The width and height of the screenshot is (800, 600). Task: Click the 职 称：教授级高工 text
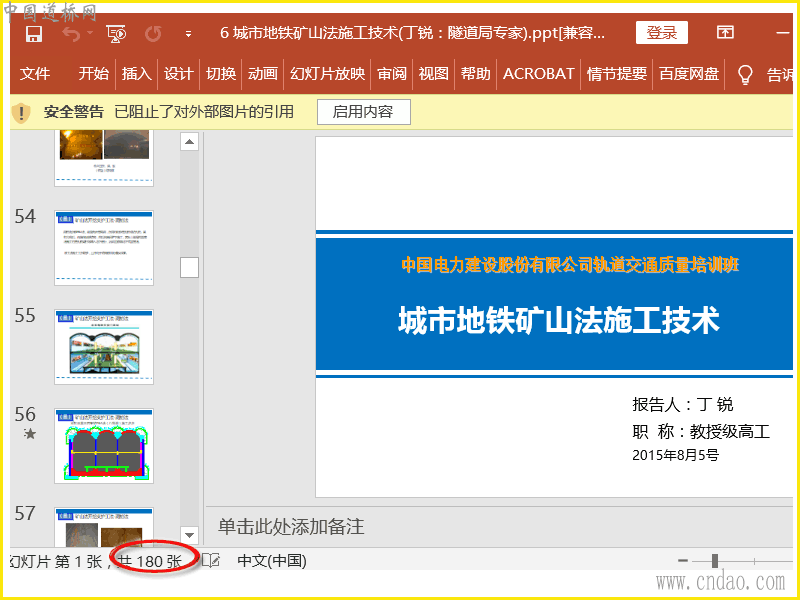point(701,432)
